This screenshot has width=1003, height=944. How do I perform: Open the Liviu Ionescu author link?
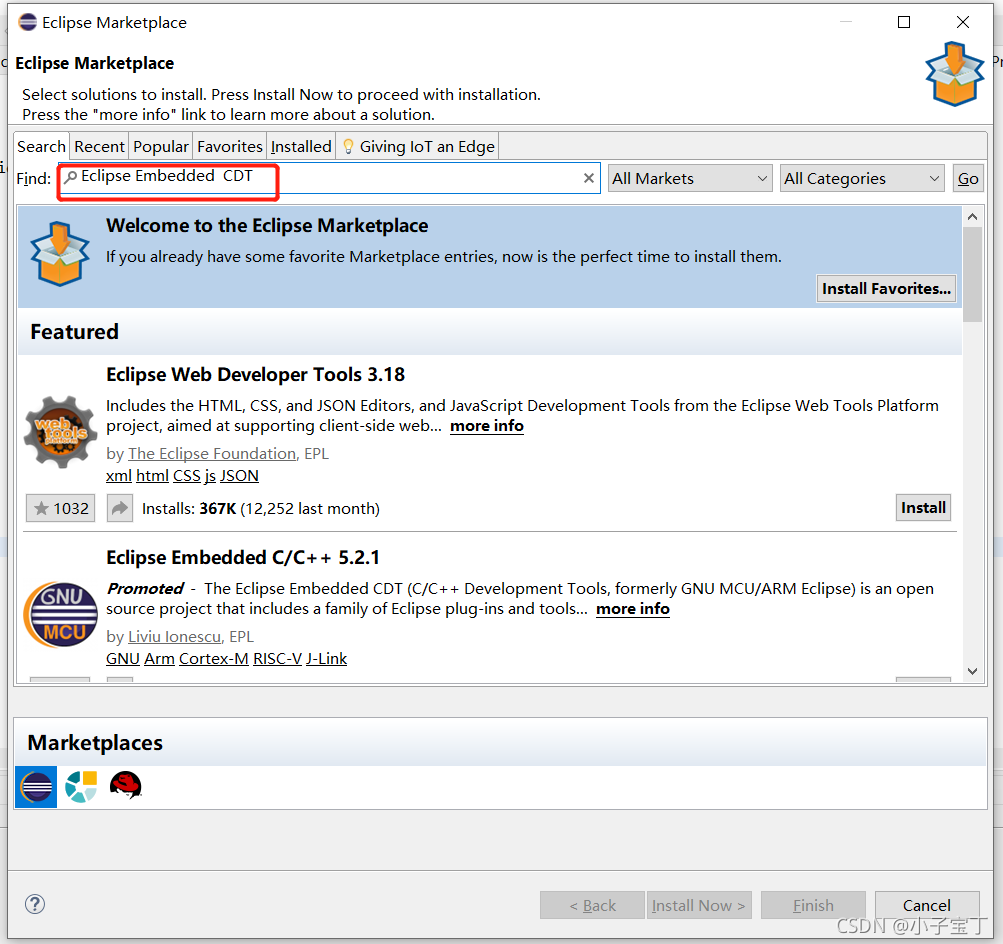174,636
